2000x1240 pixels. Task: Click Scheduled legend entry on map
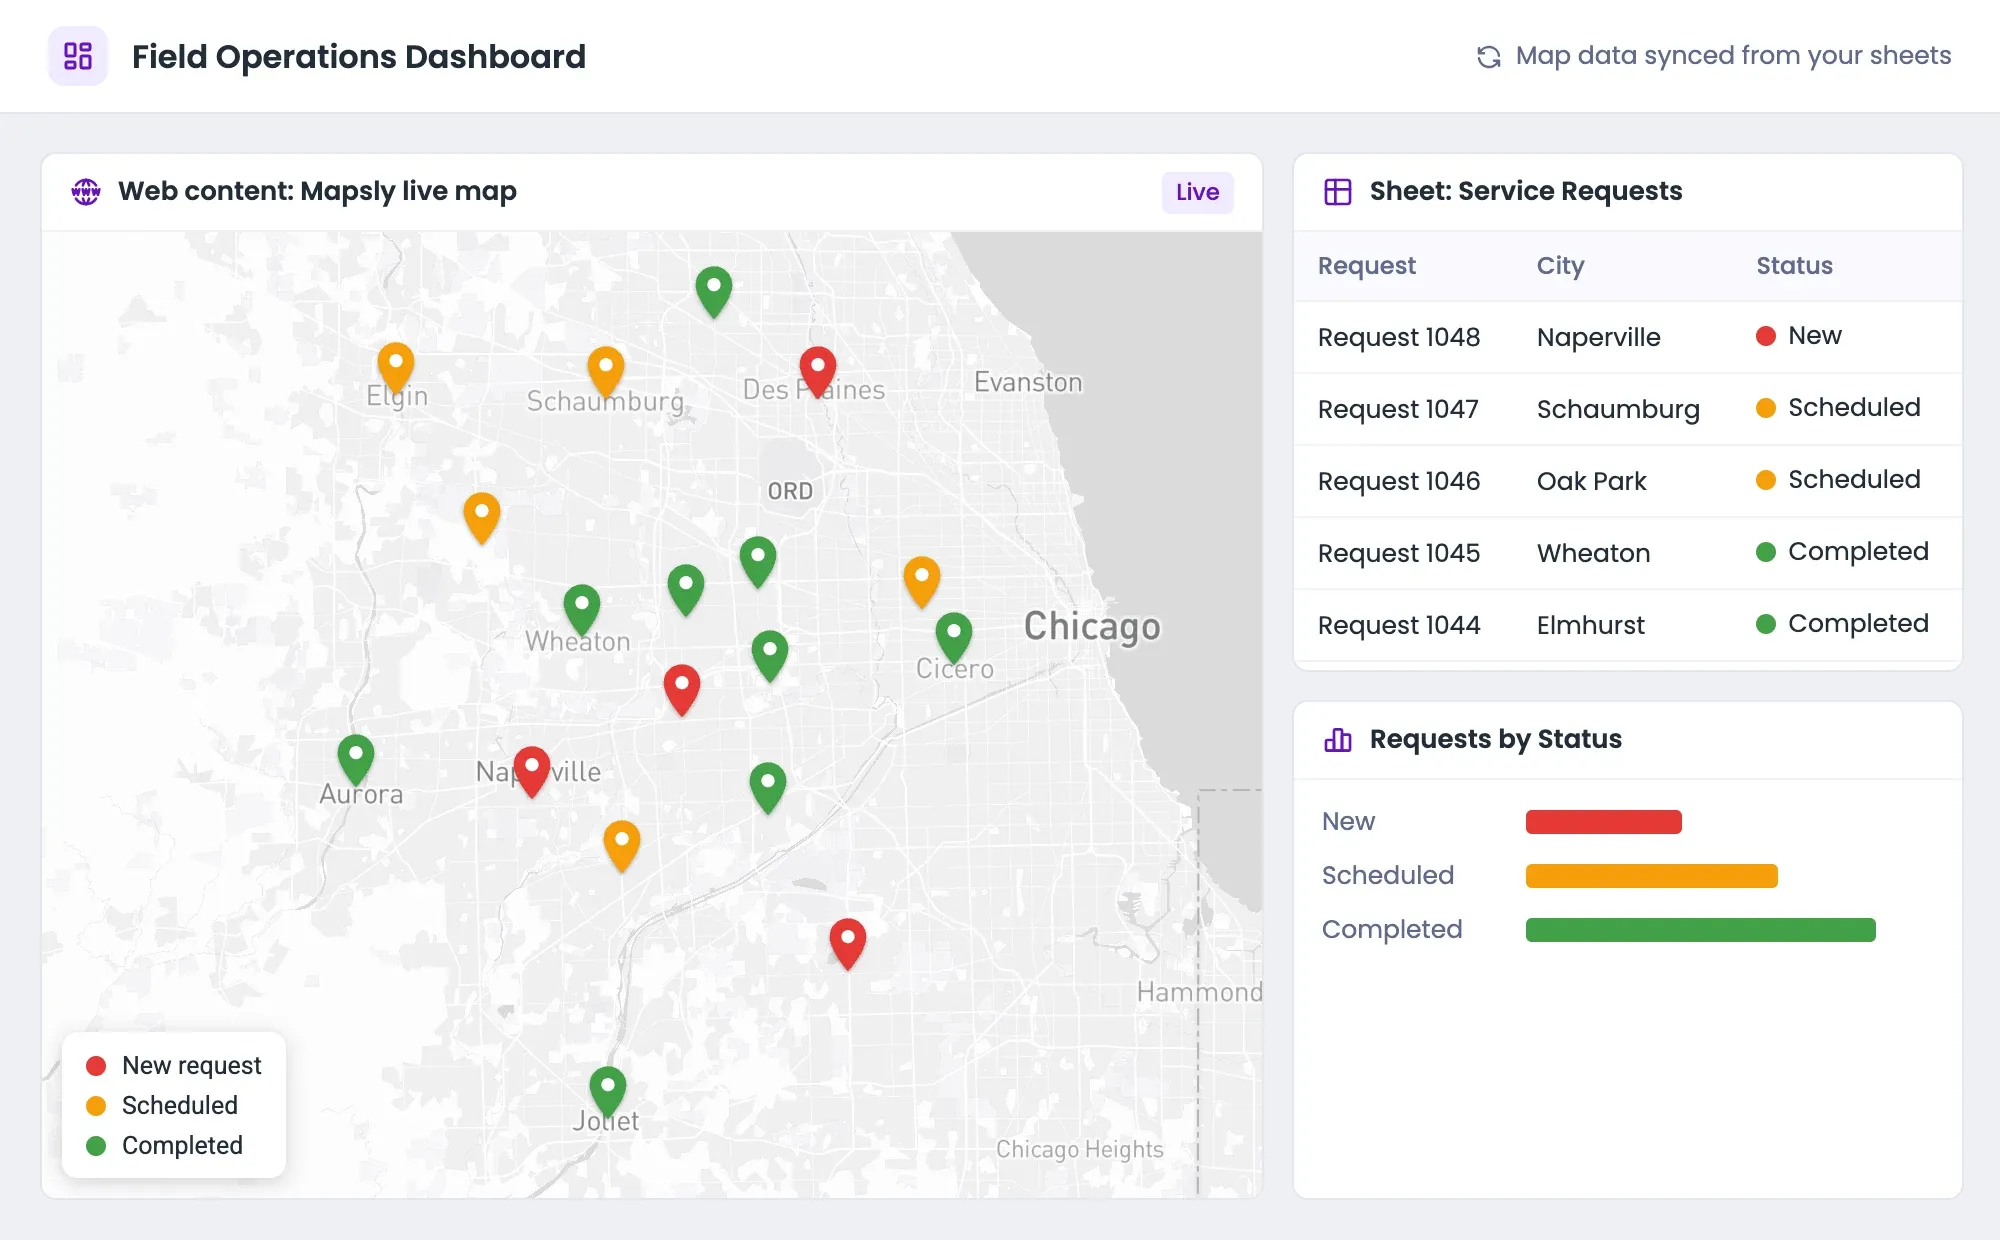pyautogui.click(x=161, y=1106)
